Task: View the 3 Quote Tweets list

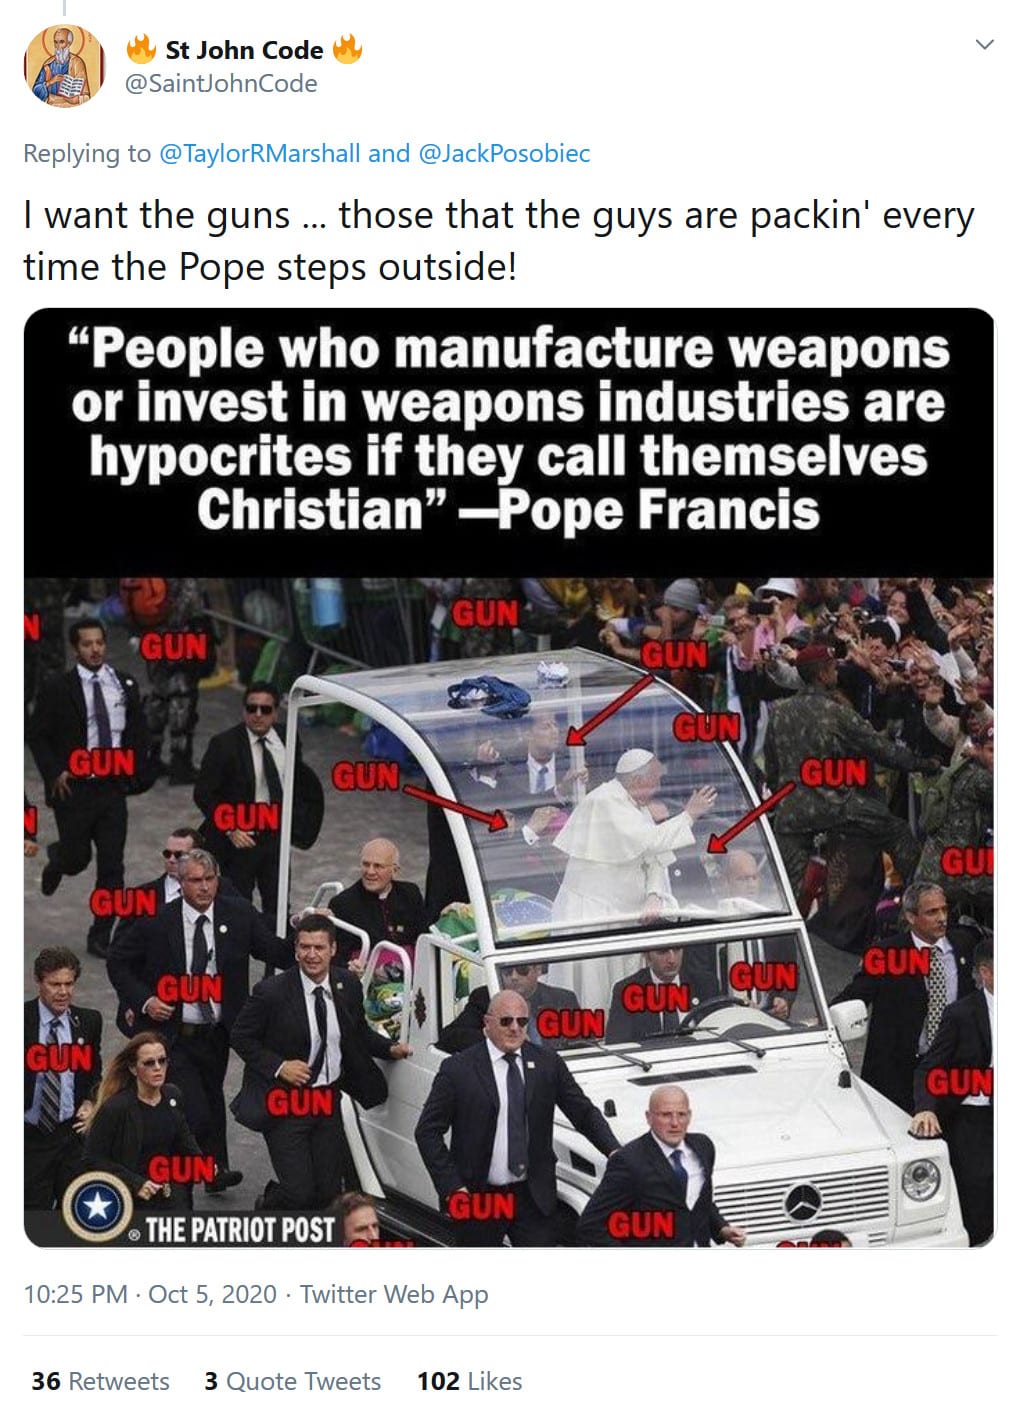Action: [x=293, y=1381]
